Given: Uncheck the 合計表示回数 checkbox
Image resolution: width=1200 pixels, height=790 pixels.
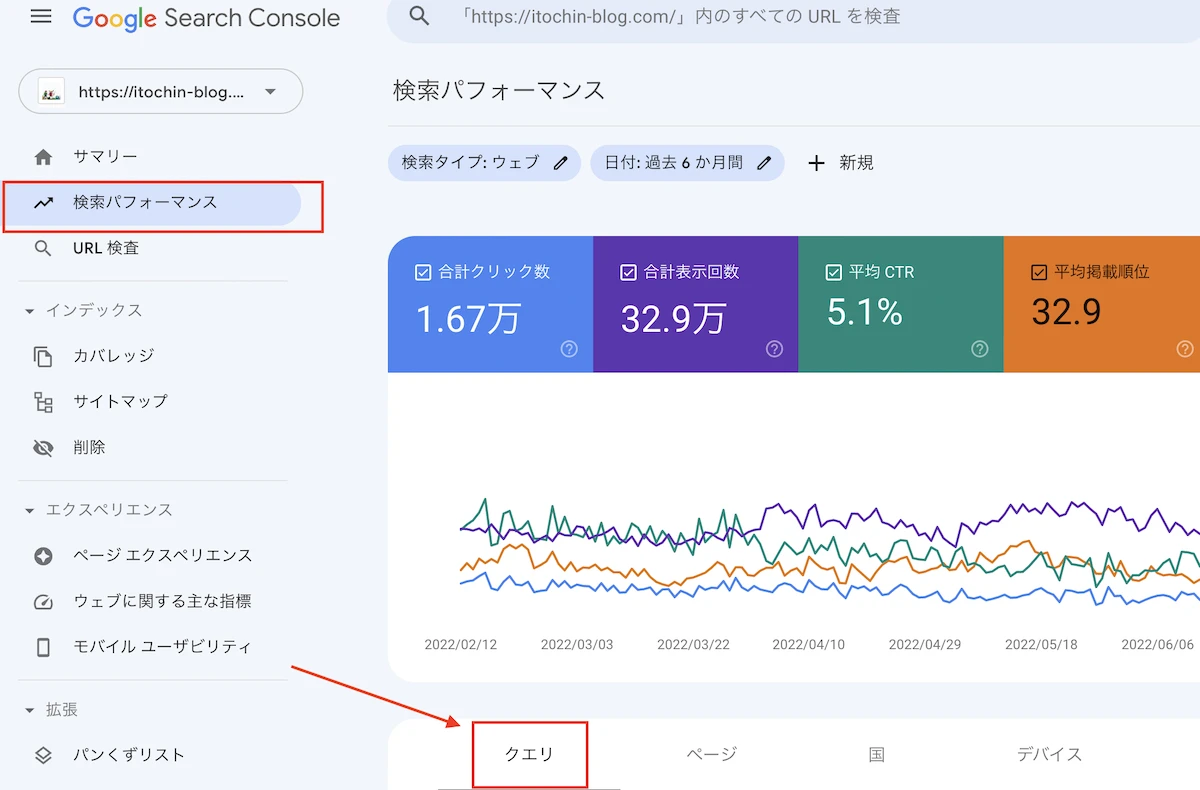Looking at the screenshot, I should [629, 272].
